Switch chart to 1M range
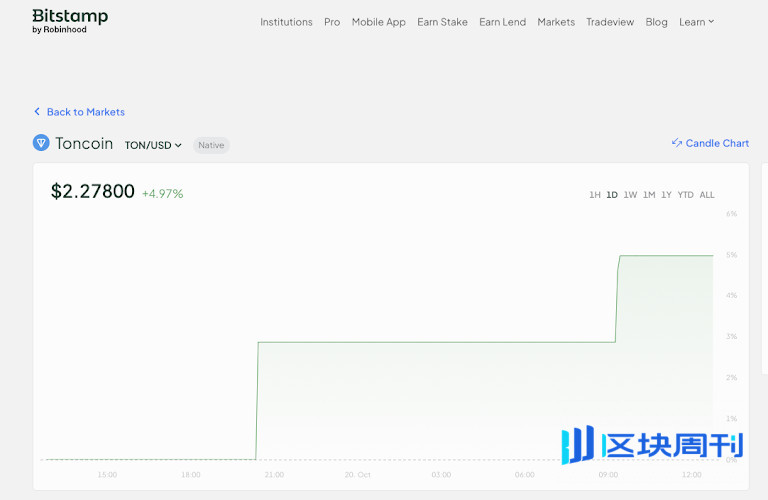Viewport: 768px width, 500px height. 649,195
